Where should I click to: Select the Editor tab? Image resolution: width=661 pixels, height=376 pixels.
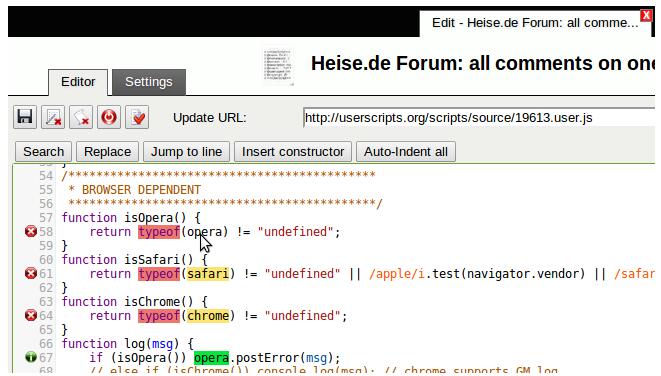click(x=78, y=82)
